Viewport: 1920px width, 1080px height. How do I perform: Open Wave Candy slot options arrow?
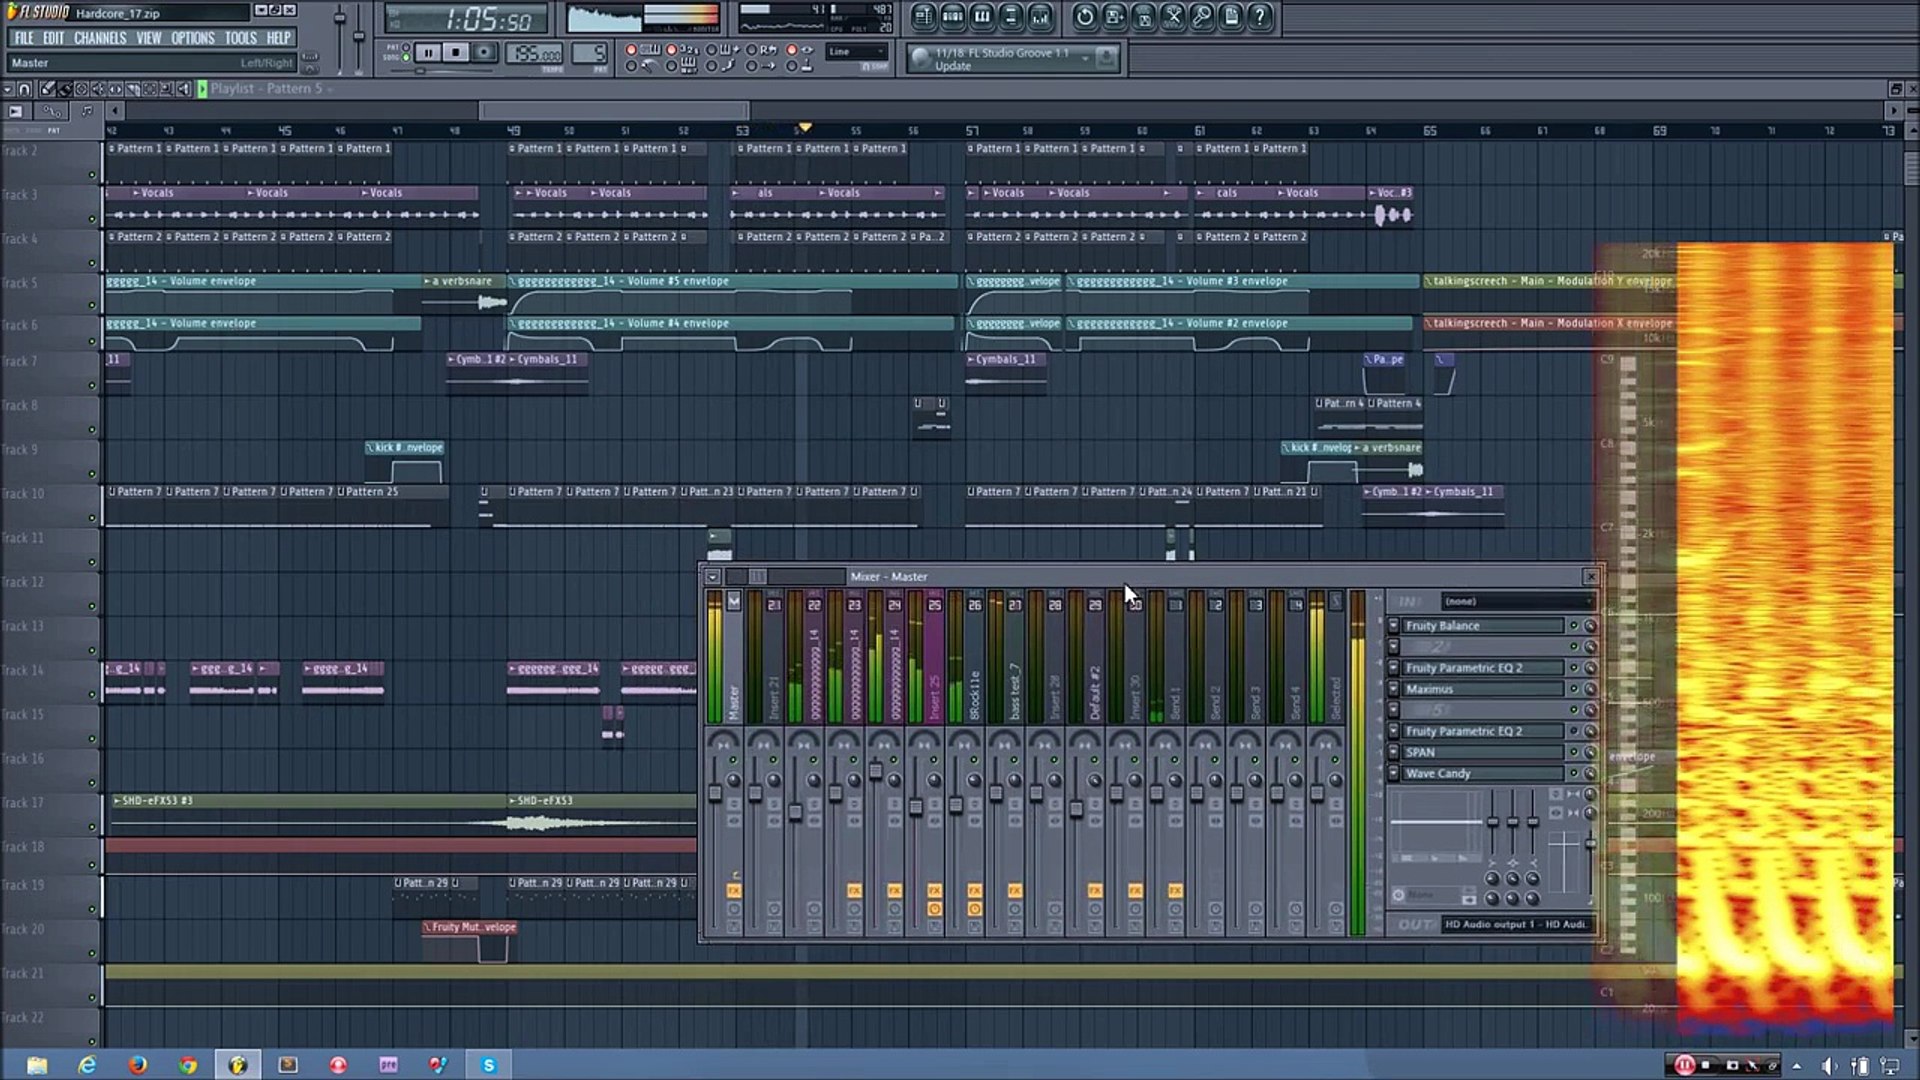click(1393, 773)
